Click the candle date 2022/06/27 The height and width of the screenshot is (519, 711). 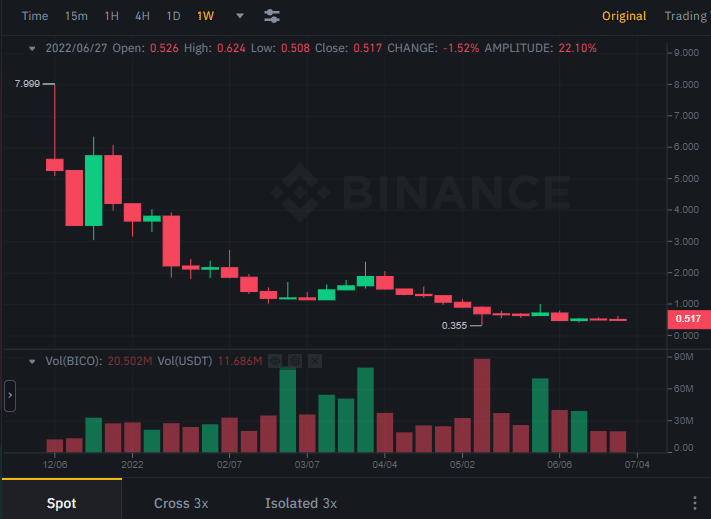click(x=76, y=48)
